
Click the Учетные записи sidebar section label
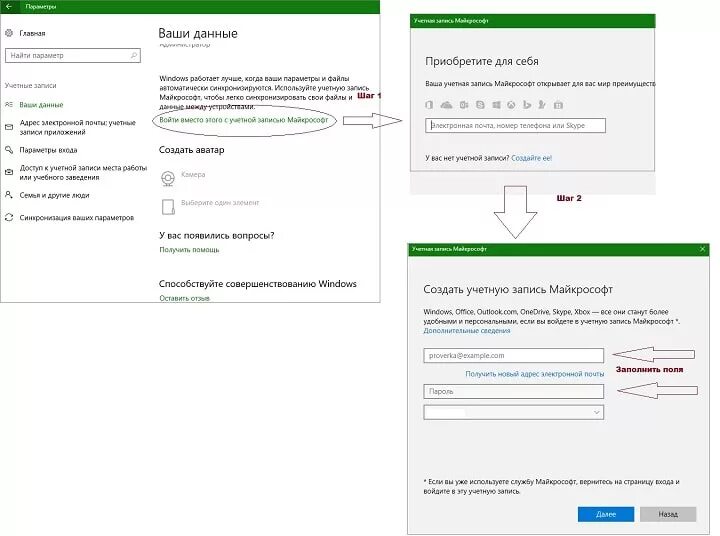(30, 85)
